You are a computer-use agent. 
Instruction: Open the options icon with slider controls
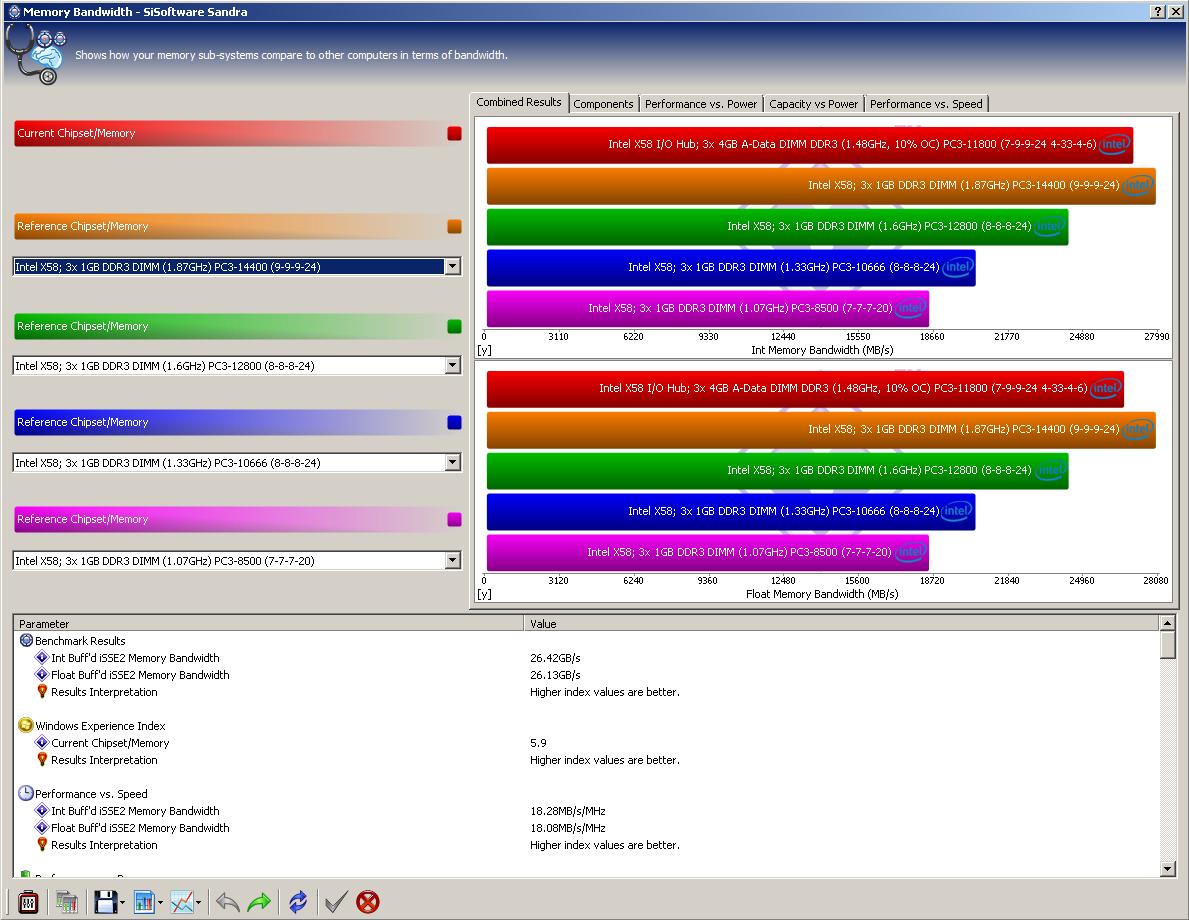(28, 902)
